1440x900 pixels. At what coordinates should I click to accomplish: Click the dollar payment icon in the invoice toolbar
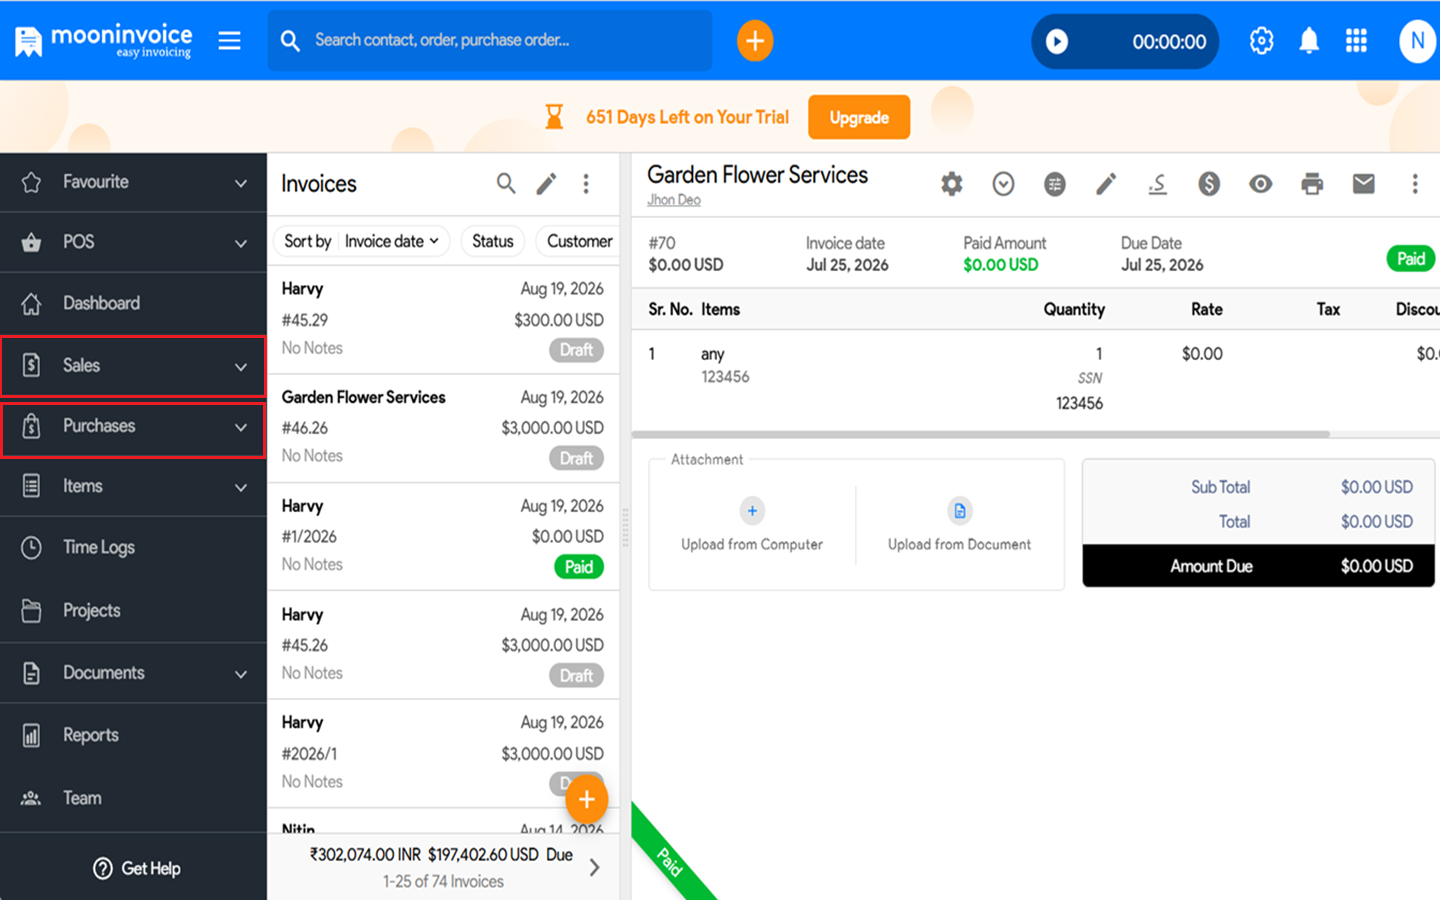point(1209,184)
